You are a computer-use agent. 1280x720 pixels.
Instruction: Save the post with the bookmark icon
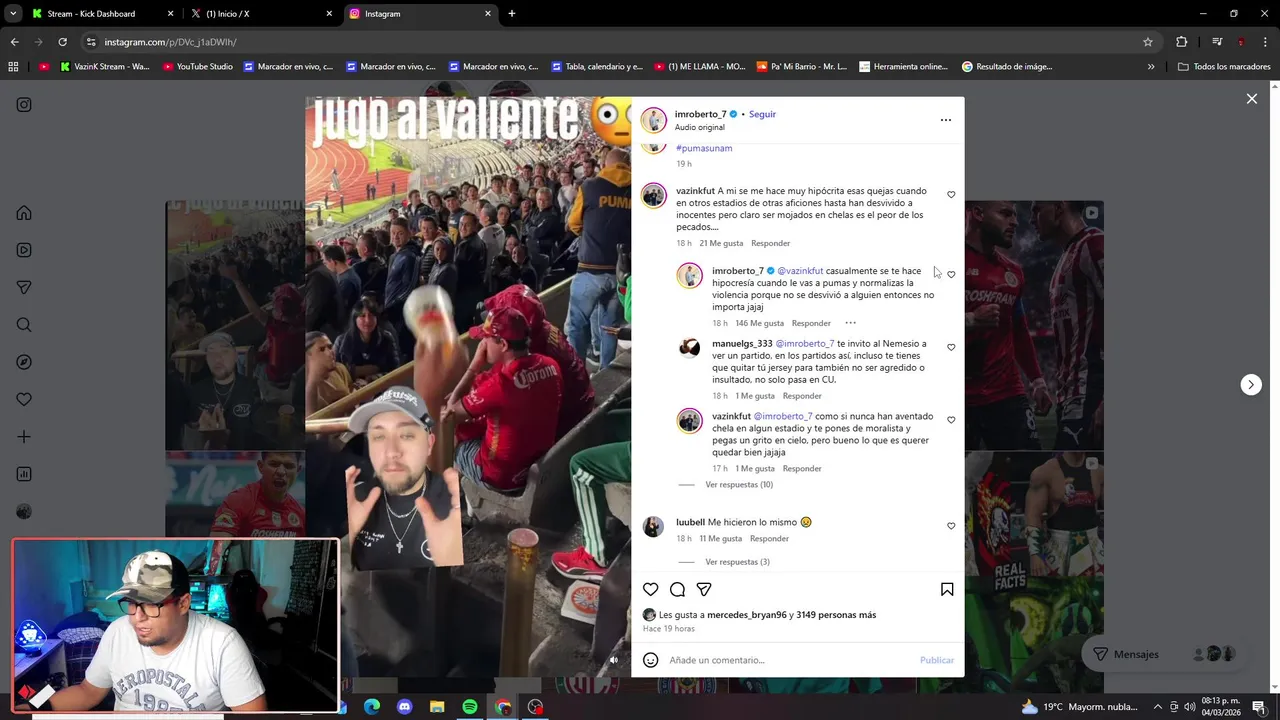point(947,589)
